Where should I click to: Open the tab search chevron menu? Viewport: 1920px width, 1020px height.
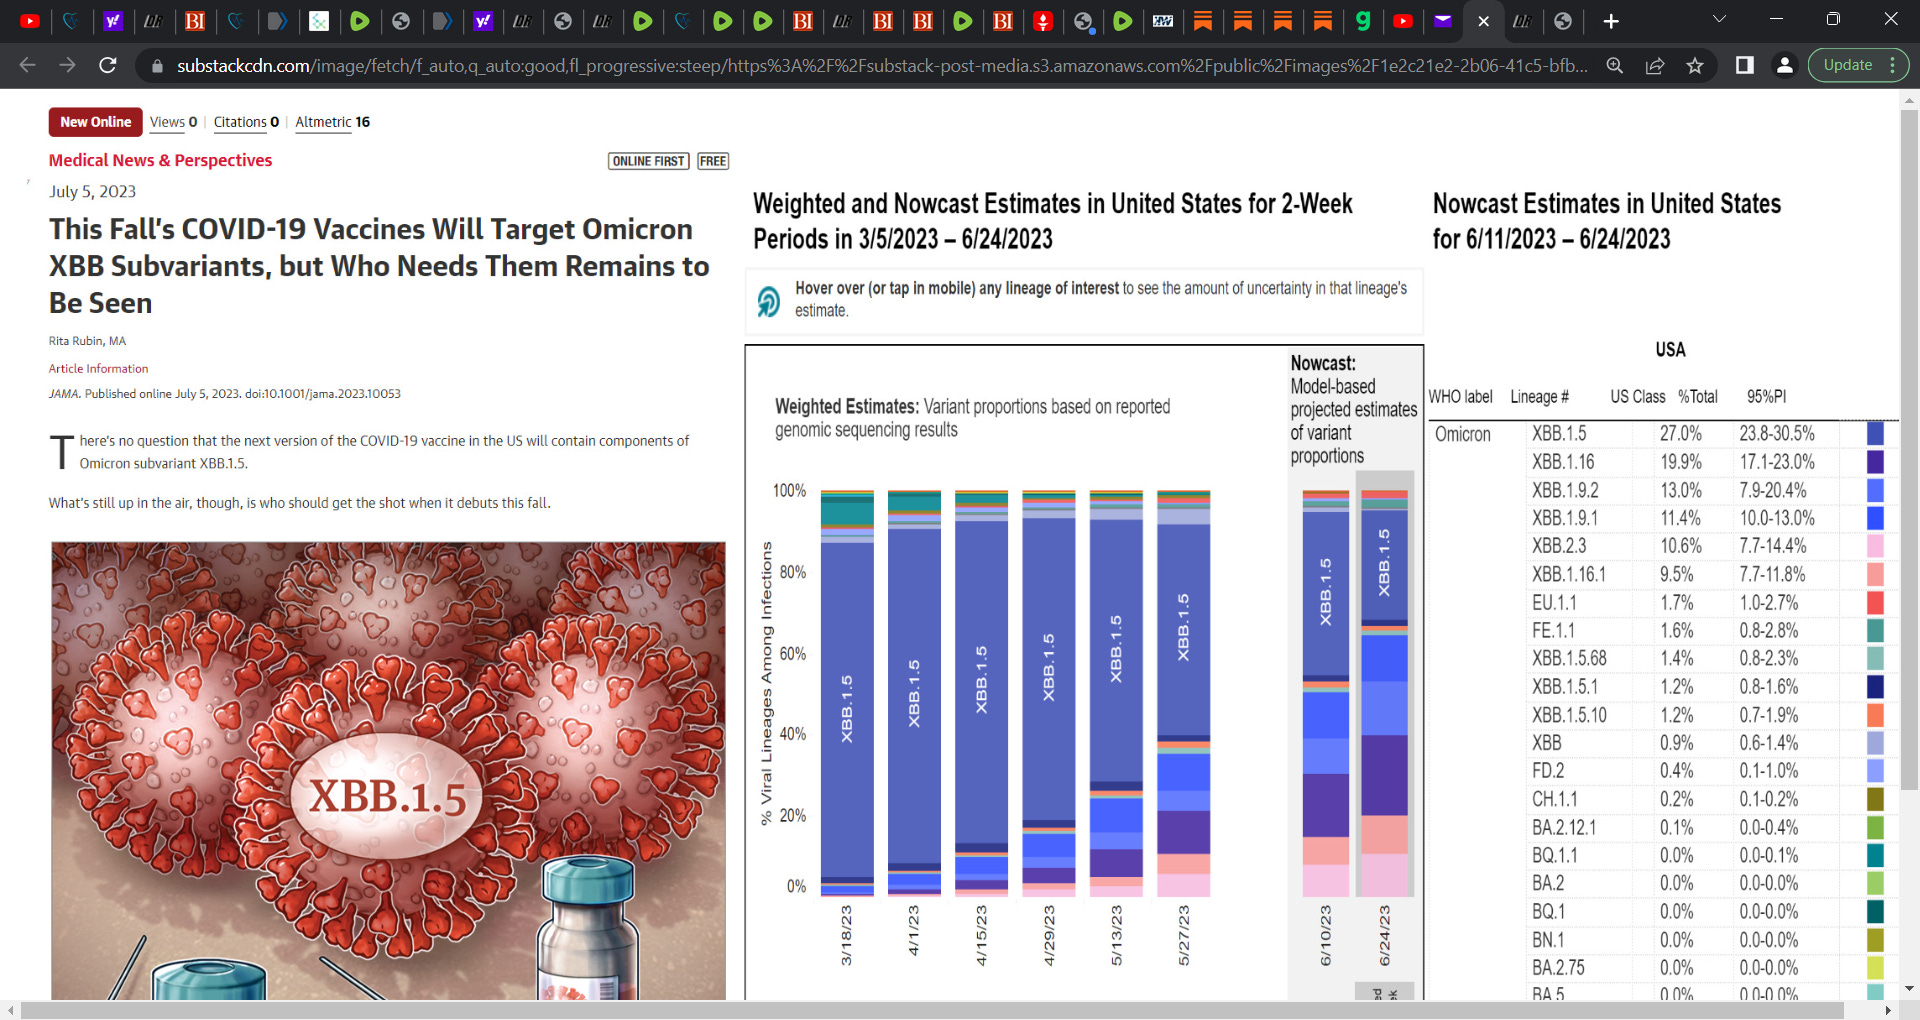(1719, 18)
